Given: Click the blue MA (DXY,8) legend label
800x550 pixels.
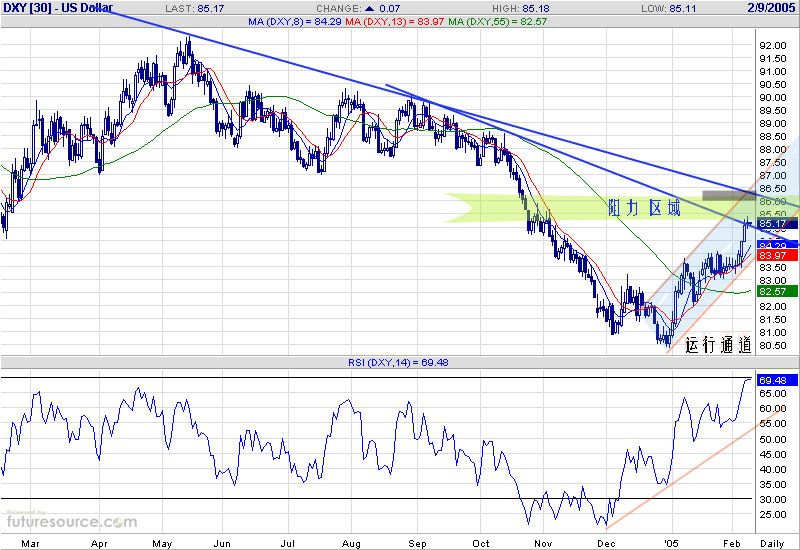Looking at the screenshot, I should 291,21.
